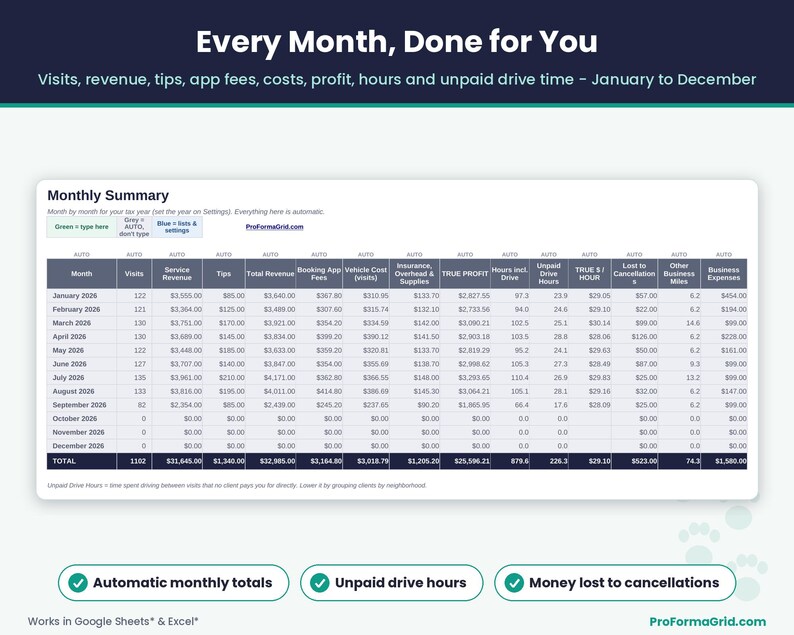Click the total visits cell 1102
This screenshot has width=794, height=635.
coord(134,461)
